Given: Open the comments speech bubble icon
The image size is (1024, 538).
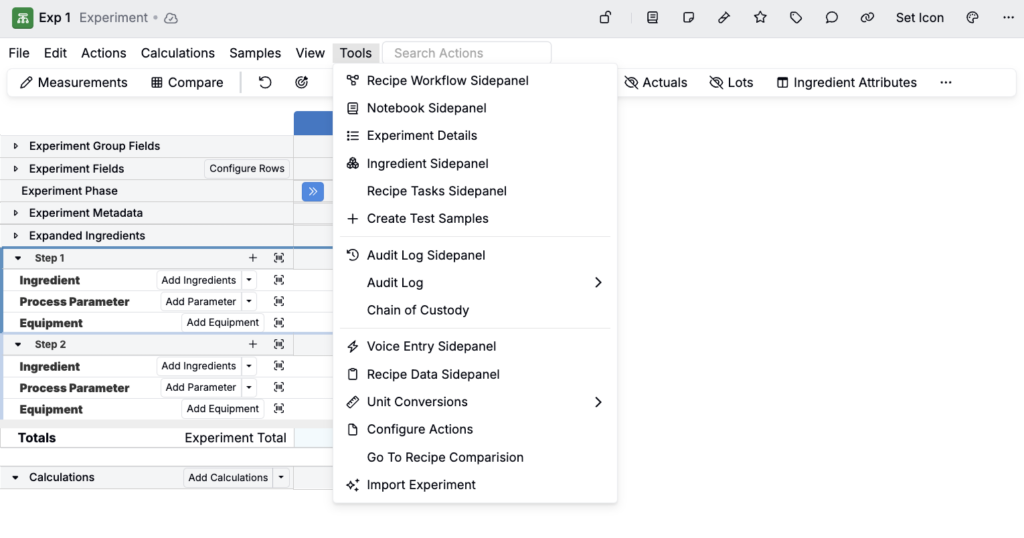Looking at the screenshot, I should (x=831, y=18).
